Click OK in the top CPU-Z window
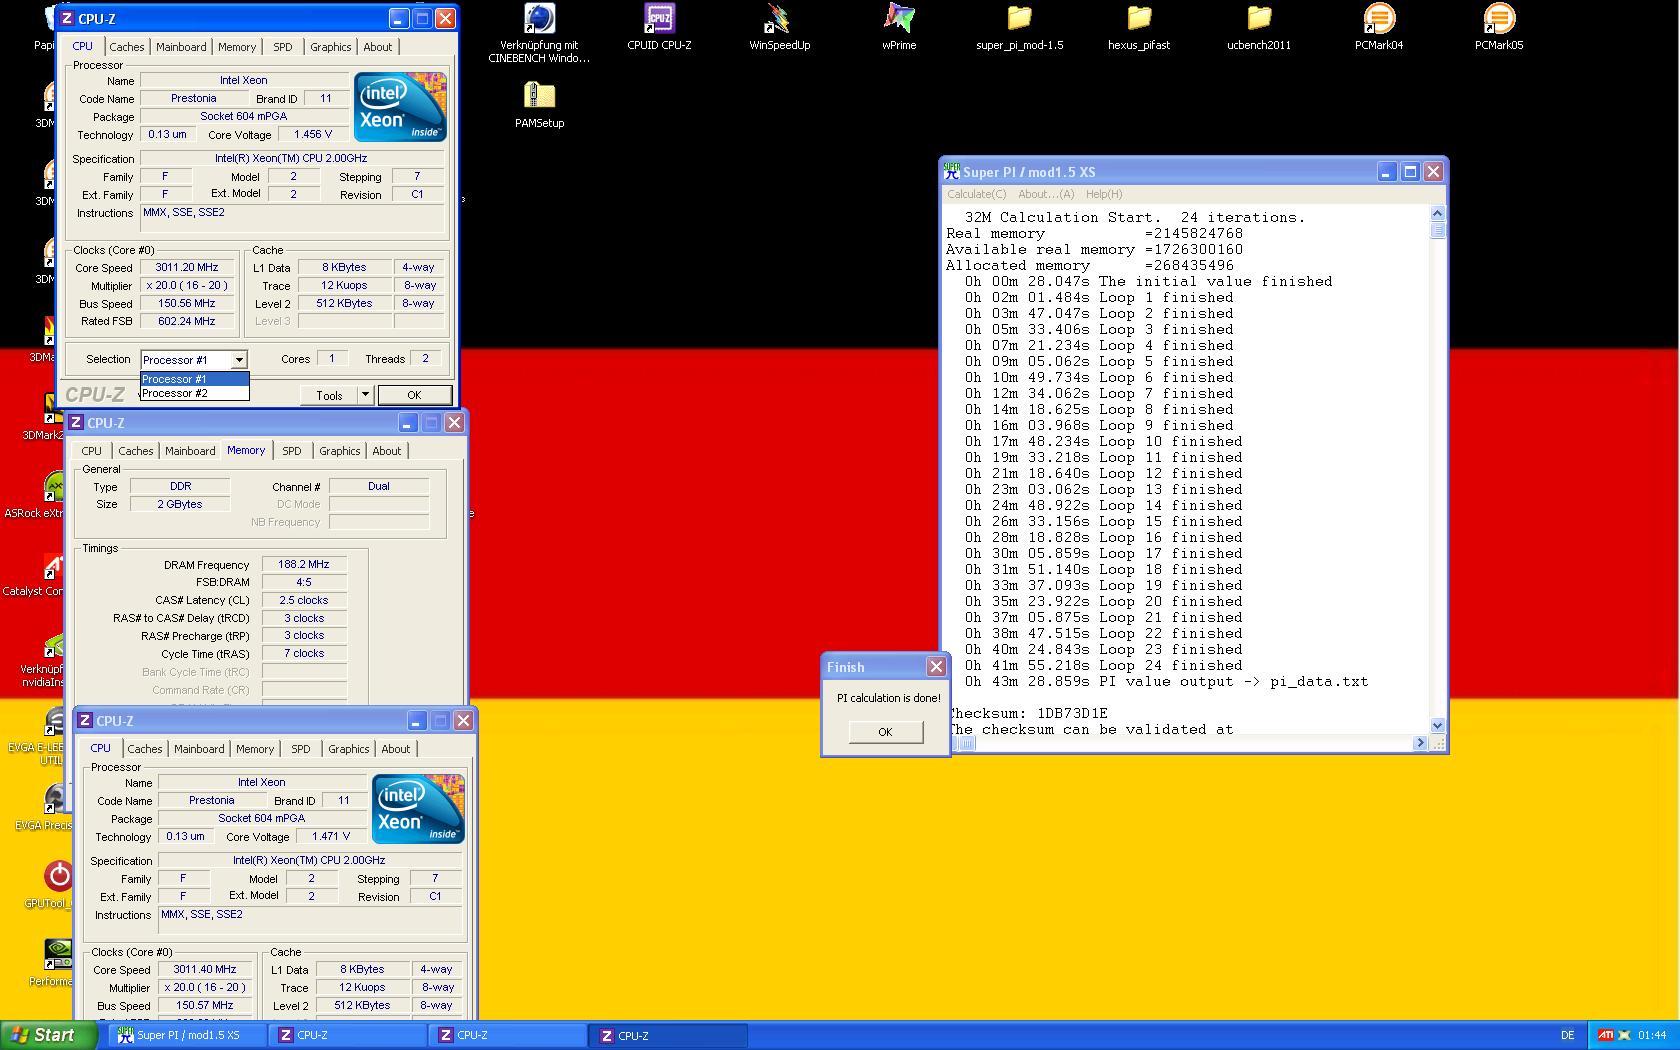This screenshot has height=1050, width=1680. click(x=414, y=395)
